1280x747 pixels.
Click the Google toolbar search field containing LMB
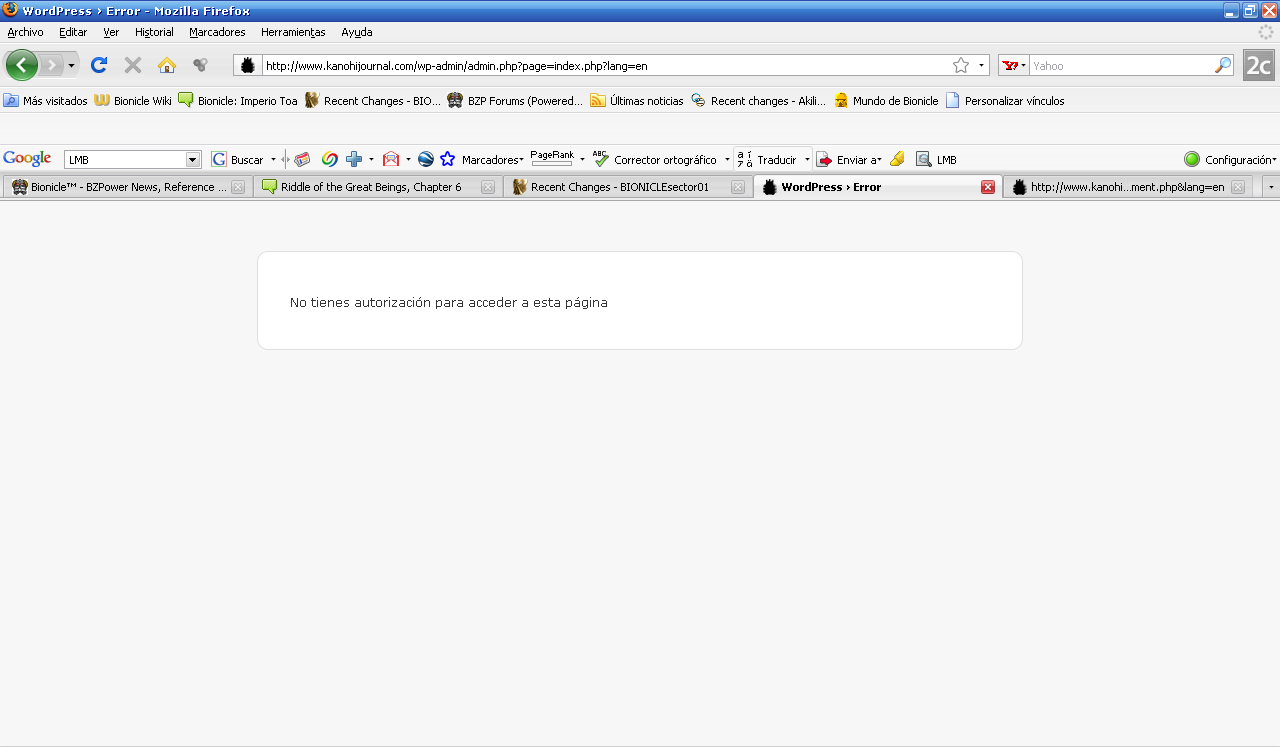[125, 160]
